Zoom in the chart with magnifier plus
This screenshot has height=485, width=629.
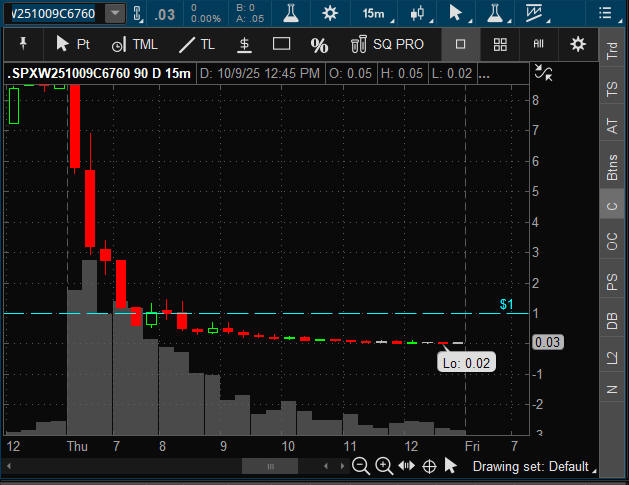[x=384, y=465]
